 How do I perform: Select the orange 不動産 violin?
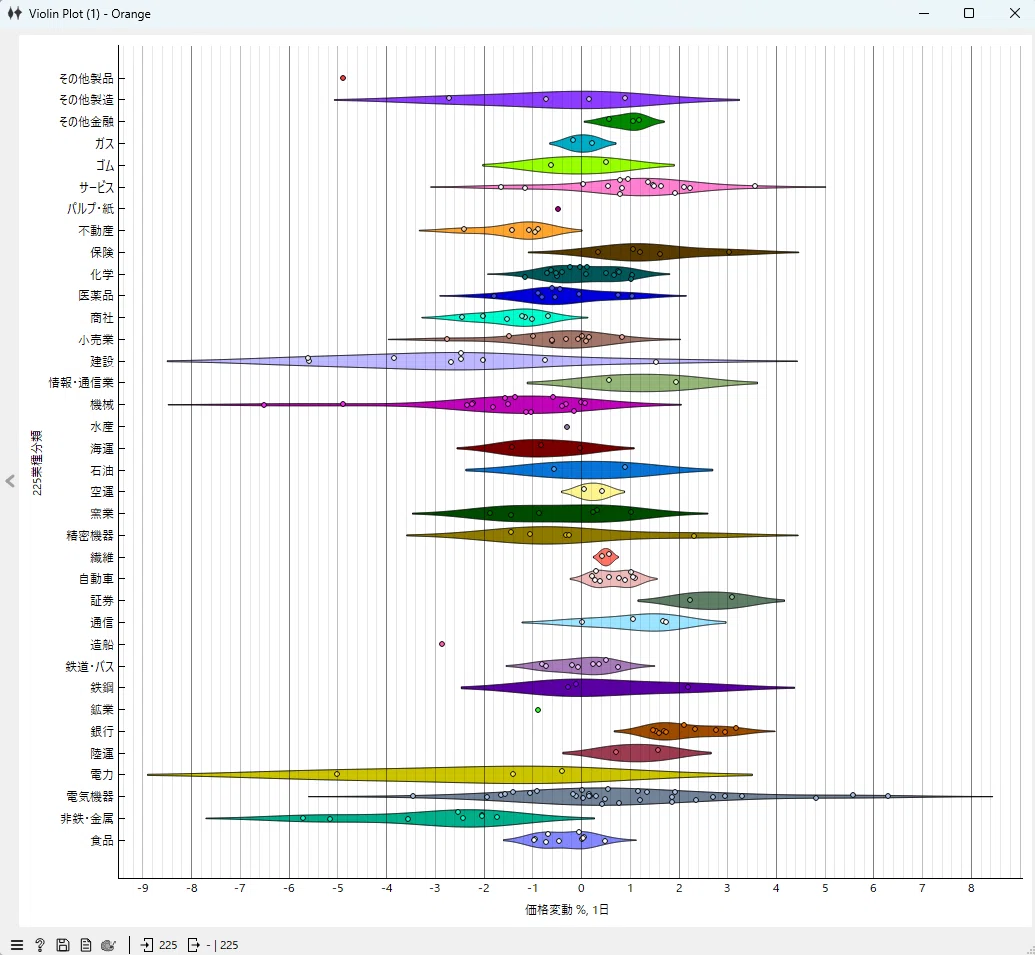500,230
